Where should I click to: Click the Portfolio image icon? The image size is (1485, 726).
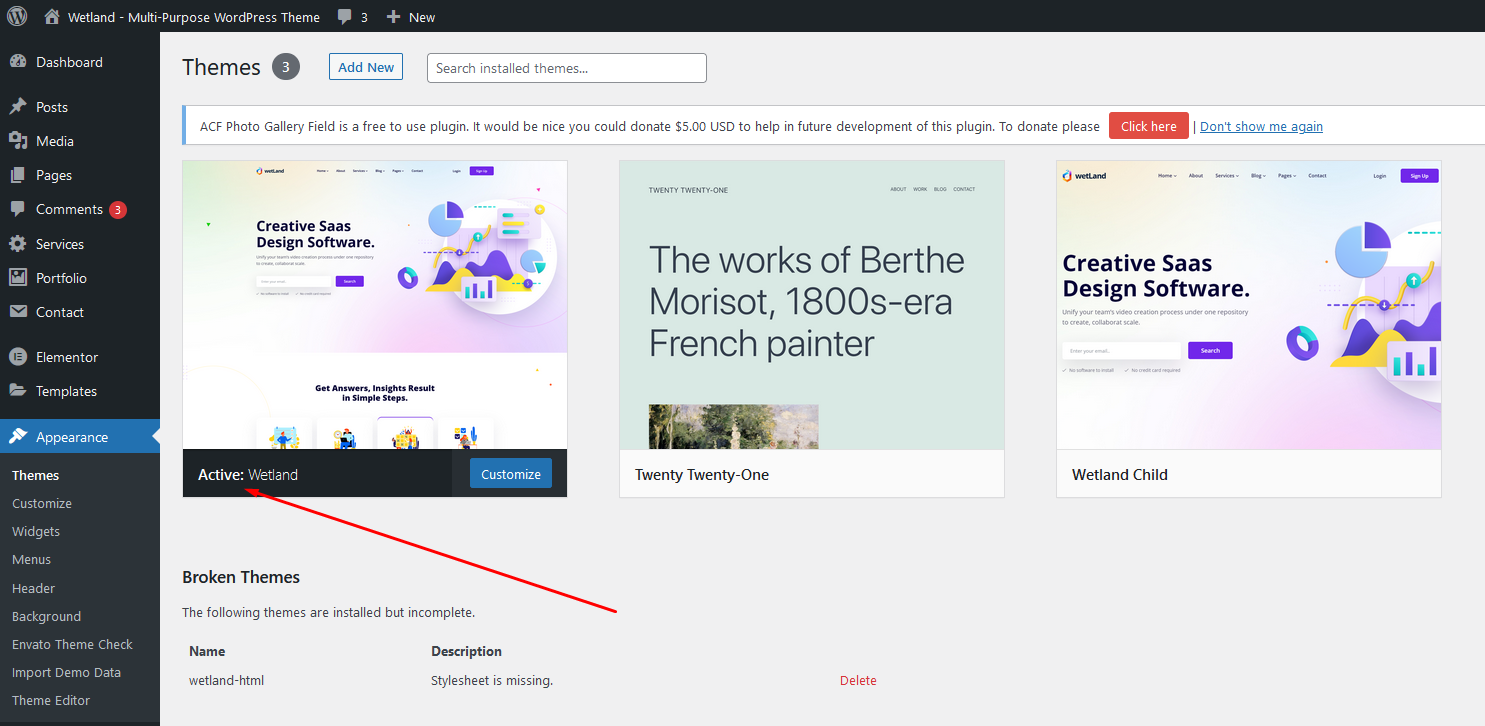pos(18,278)
